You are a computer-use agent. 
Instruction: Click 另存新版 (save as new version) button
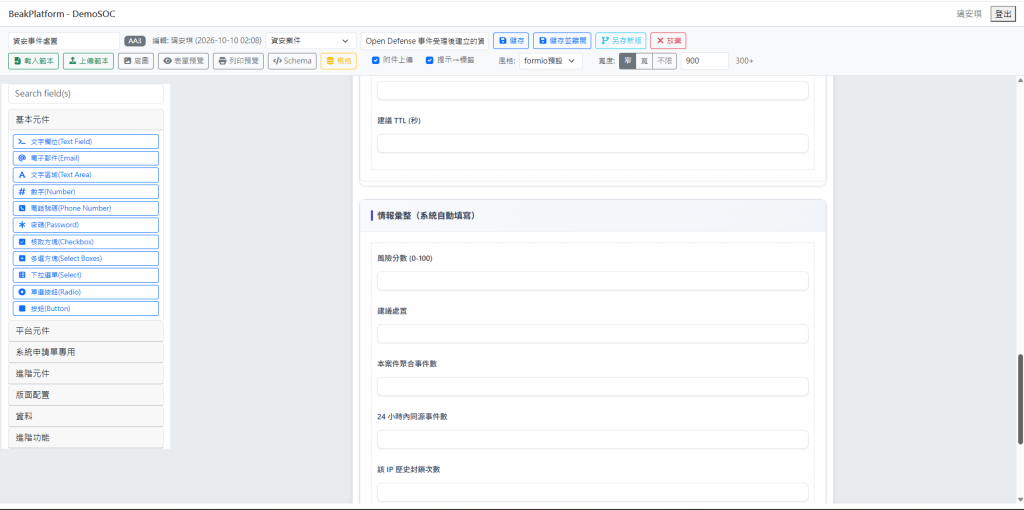(x=620, y=40)
